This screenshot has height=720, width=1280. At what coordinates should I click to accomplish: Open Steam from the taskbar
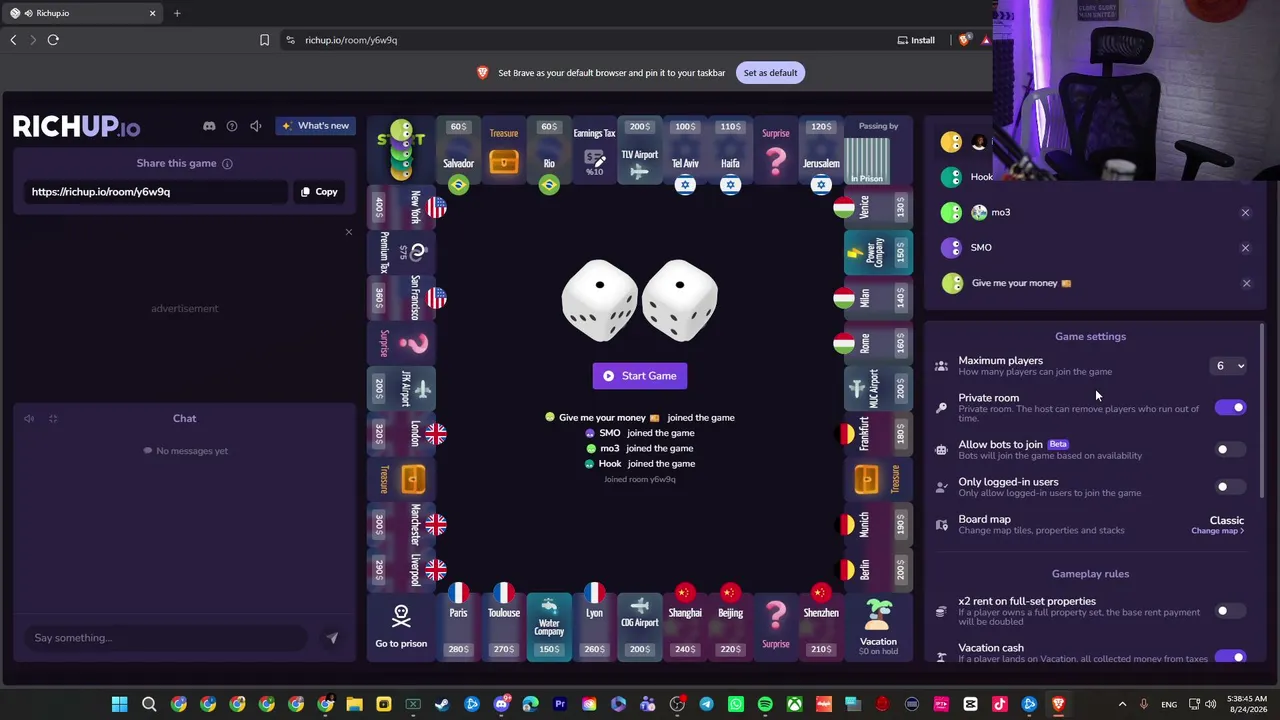click(442, 704)
